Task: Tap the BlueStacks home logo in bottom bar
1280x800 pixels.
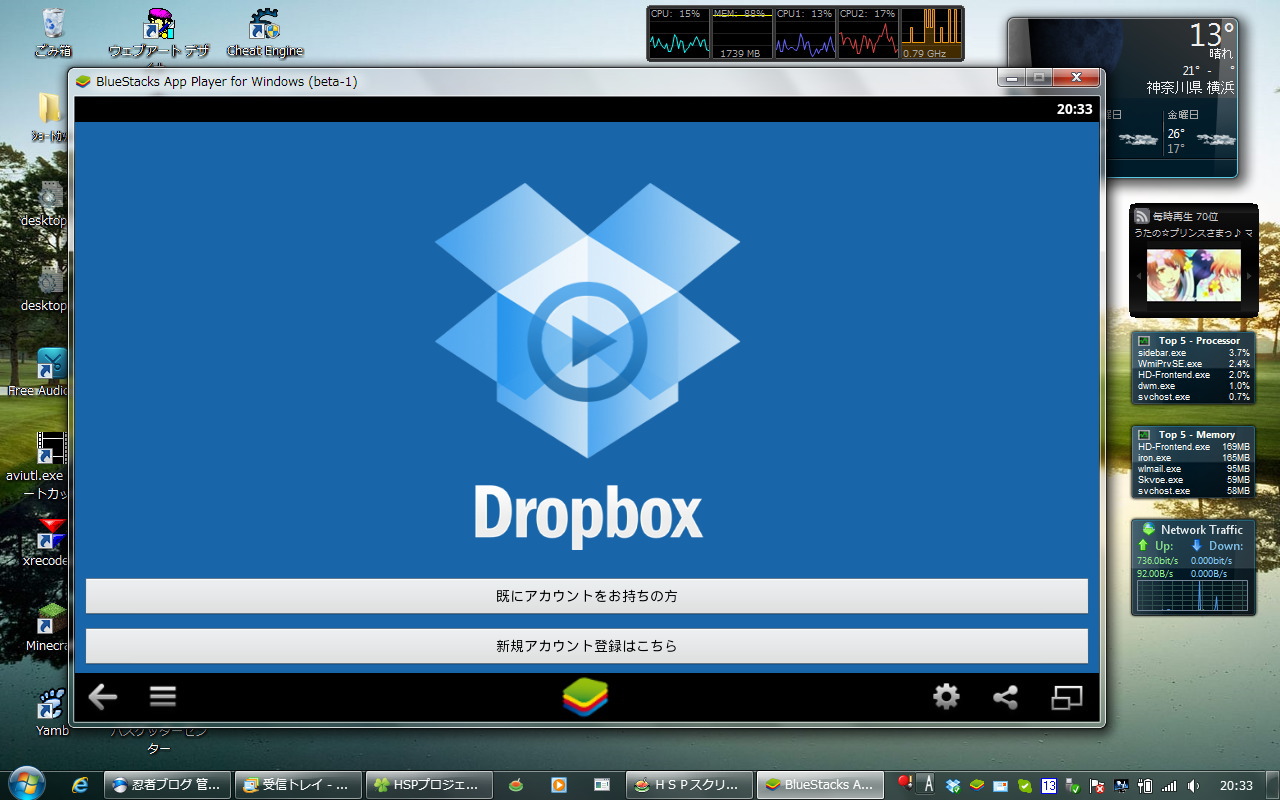Action: click(585, 697)
